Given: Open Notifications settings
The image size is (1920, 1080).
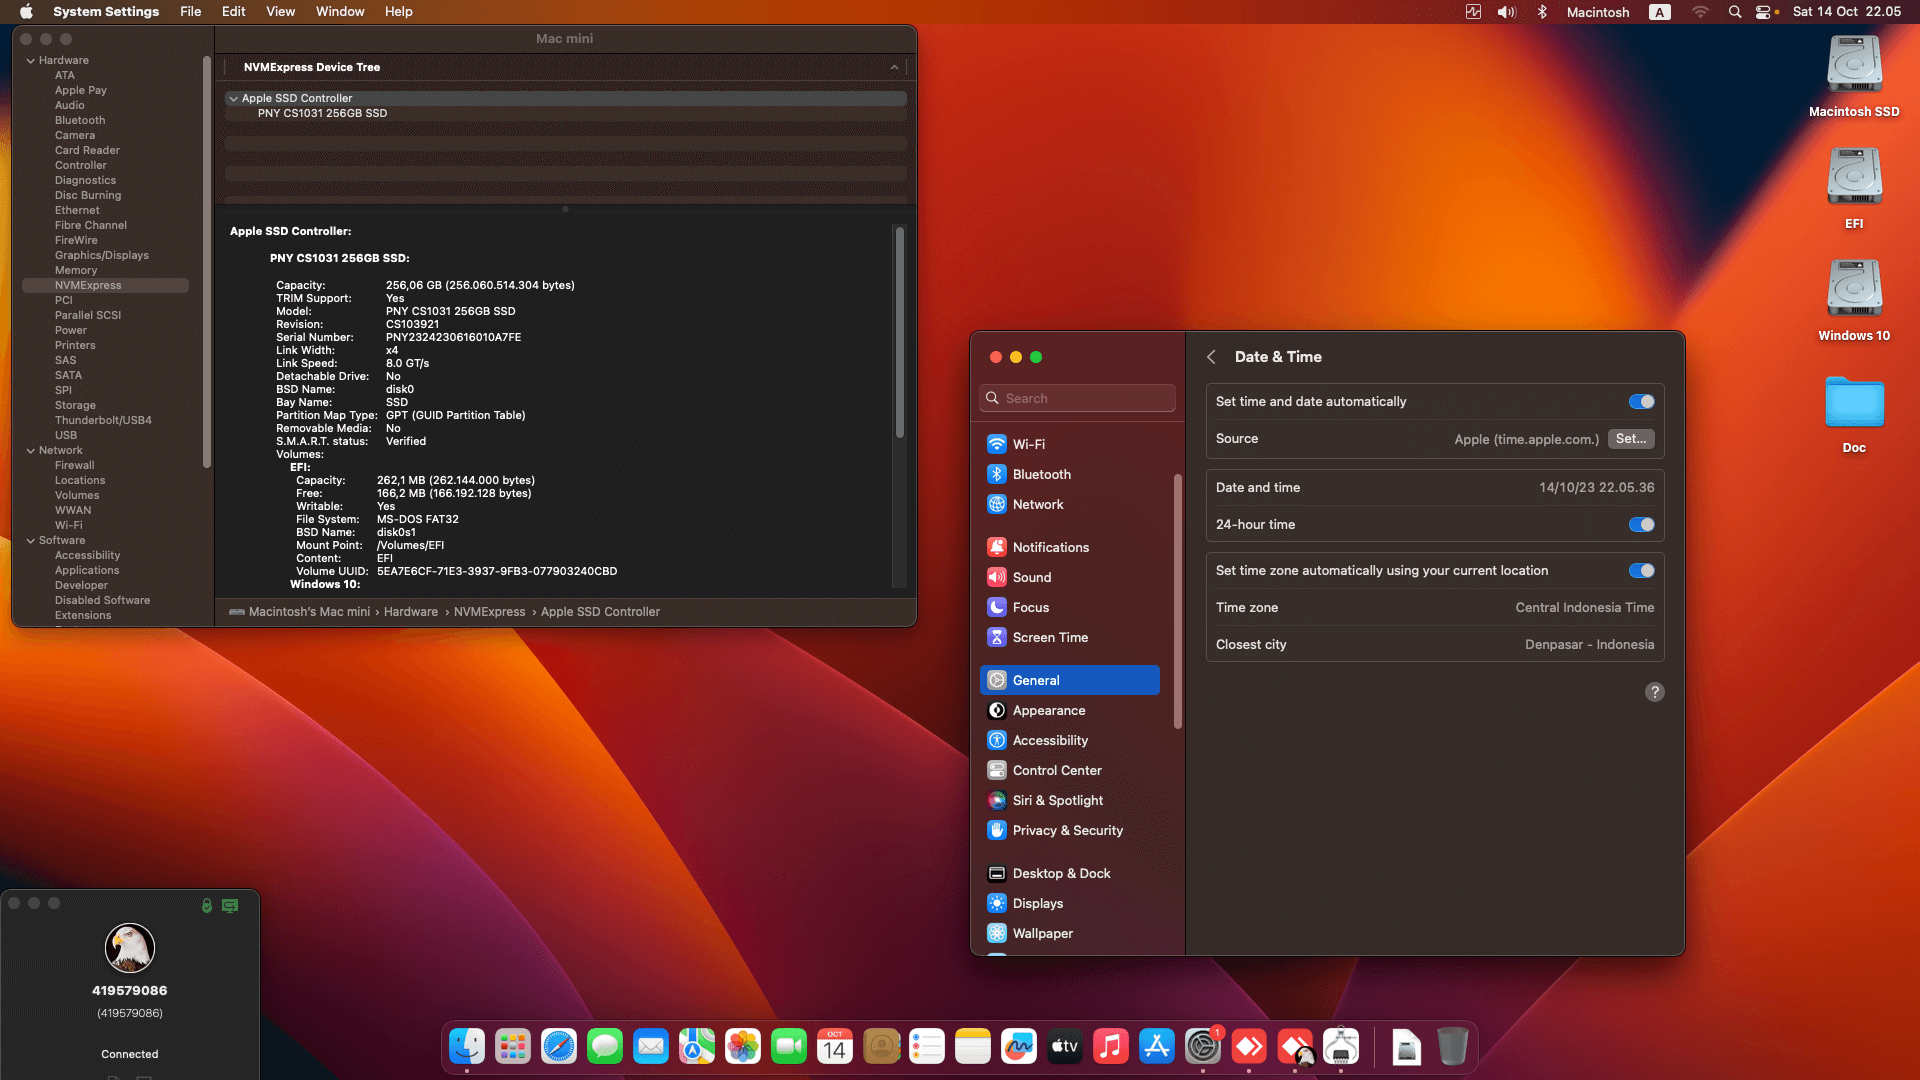Looking at the screenshot, I should 1050,547.
